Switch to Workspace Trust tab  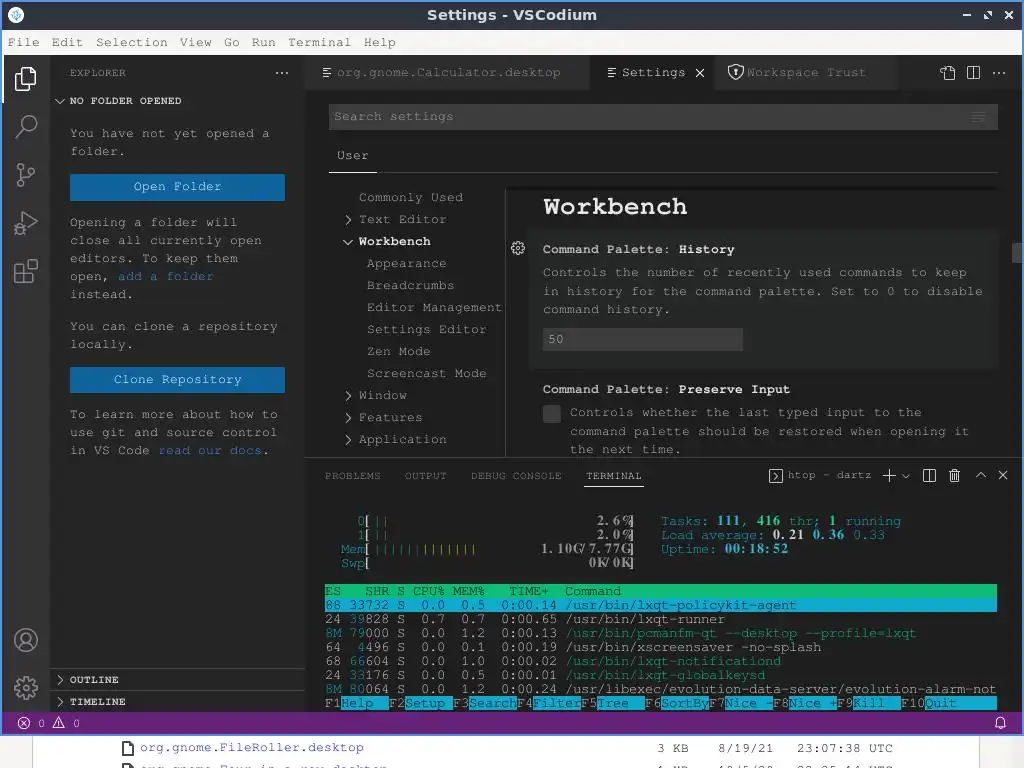tap(805, 72)
